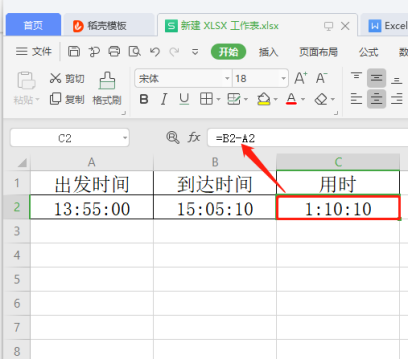Switch to the 页面布局 tab
The height and width of the screenshot is (362, 408).
pyautogui.click(x=318, y=52)
